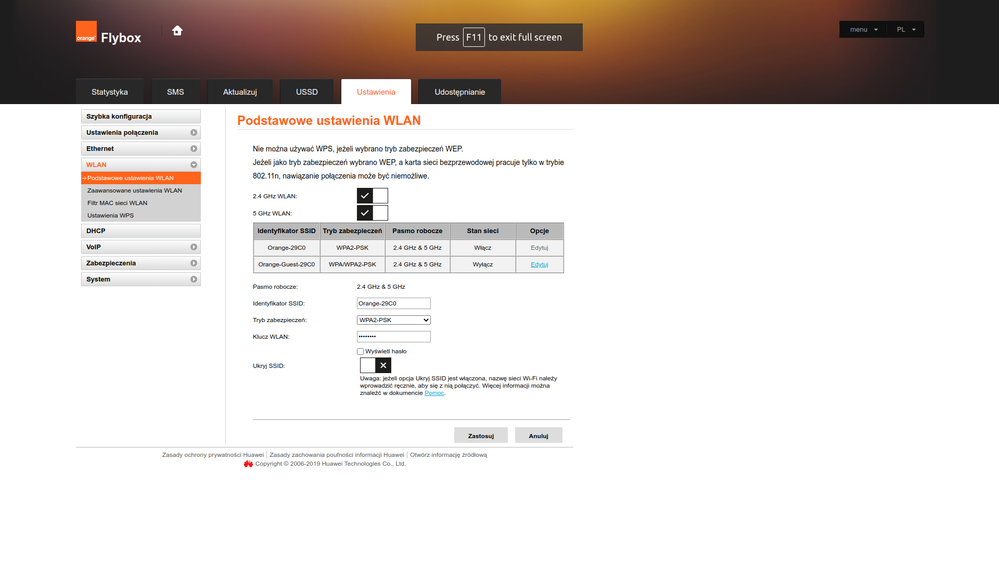Collapse WLAN section arrow icon
Image resolution: width=999 pixels, height=562 pixels.
(x=194, y=164)
